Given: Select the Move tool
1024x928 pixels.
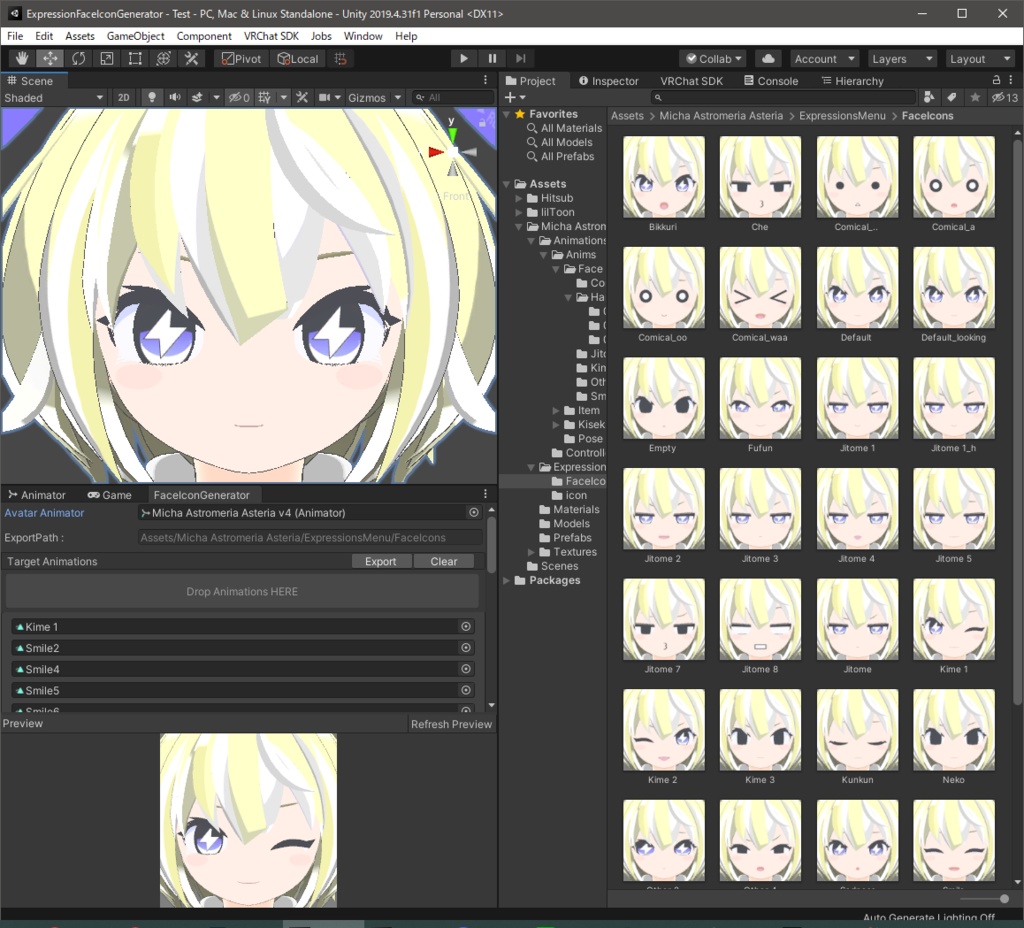Looking at the screenshot, I should pyautogui.click(x=50, y=59).
